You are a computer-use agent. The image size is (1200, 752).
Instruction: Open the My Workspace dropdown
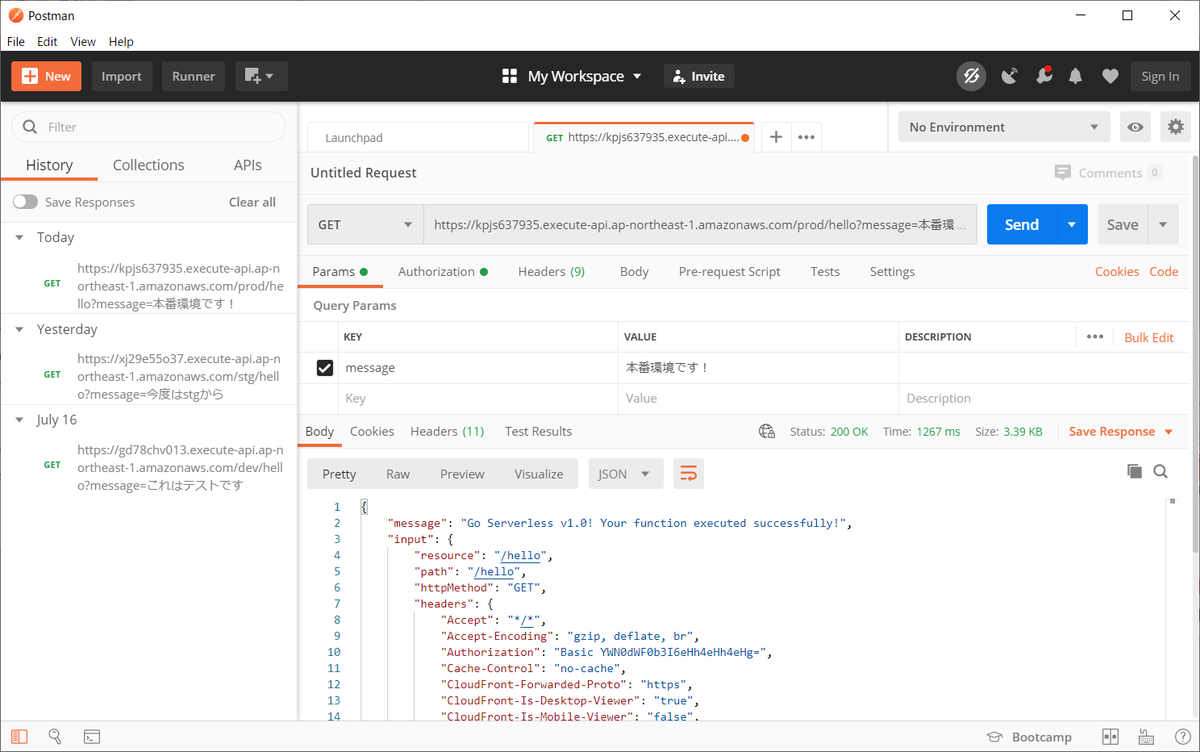(572, 76)
